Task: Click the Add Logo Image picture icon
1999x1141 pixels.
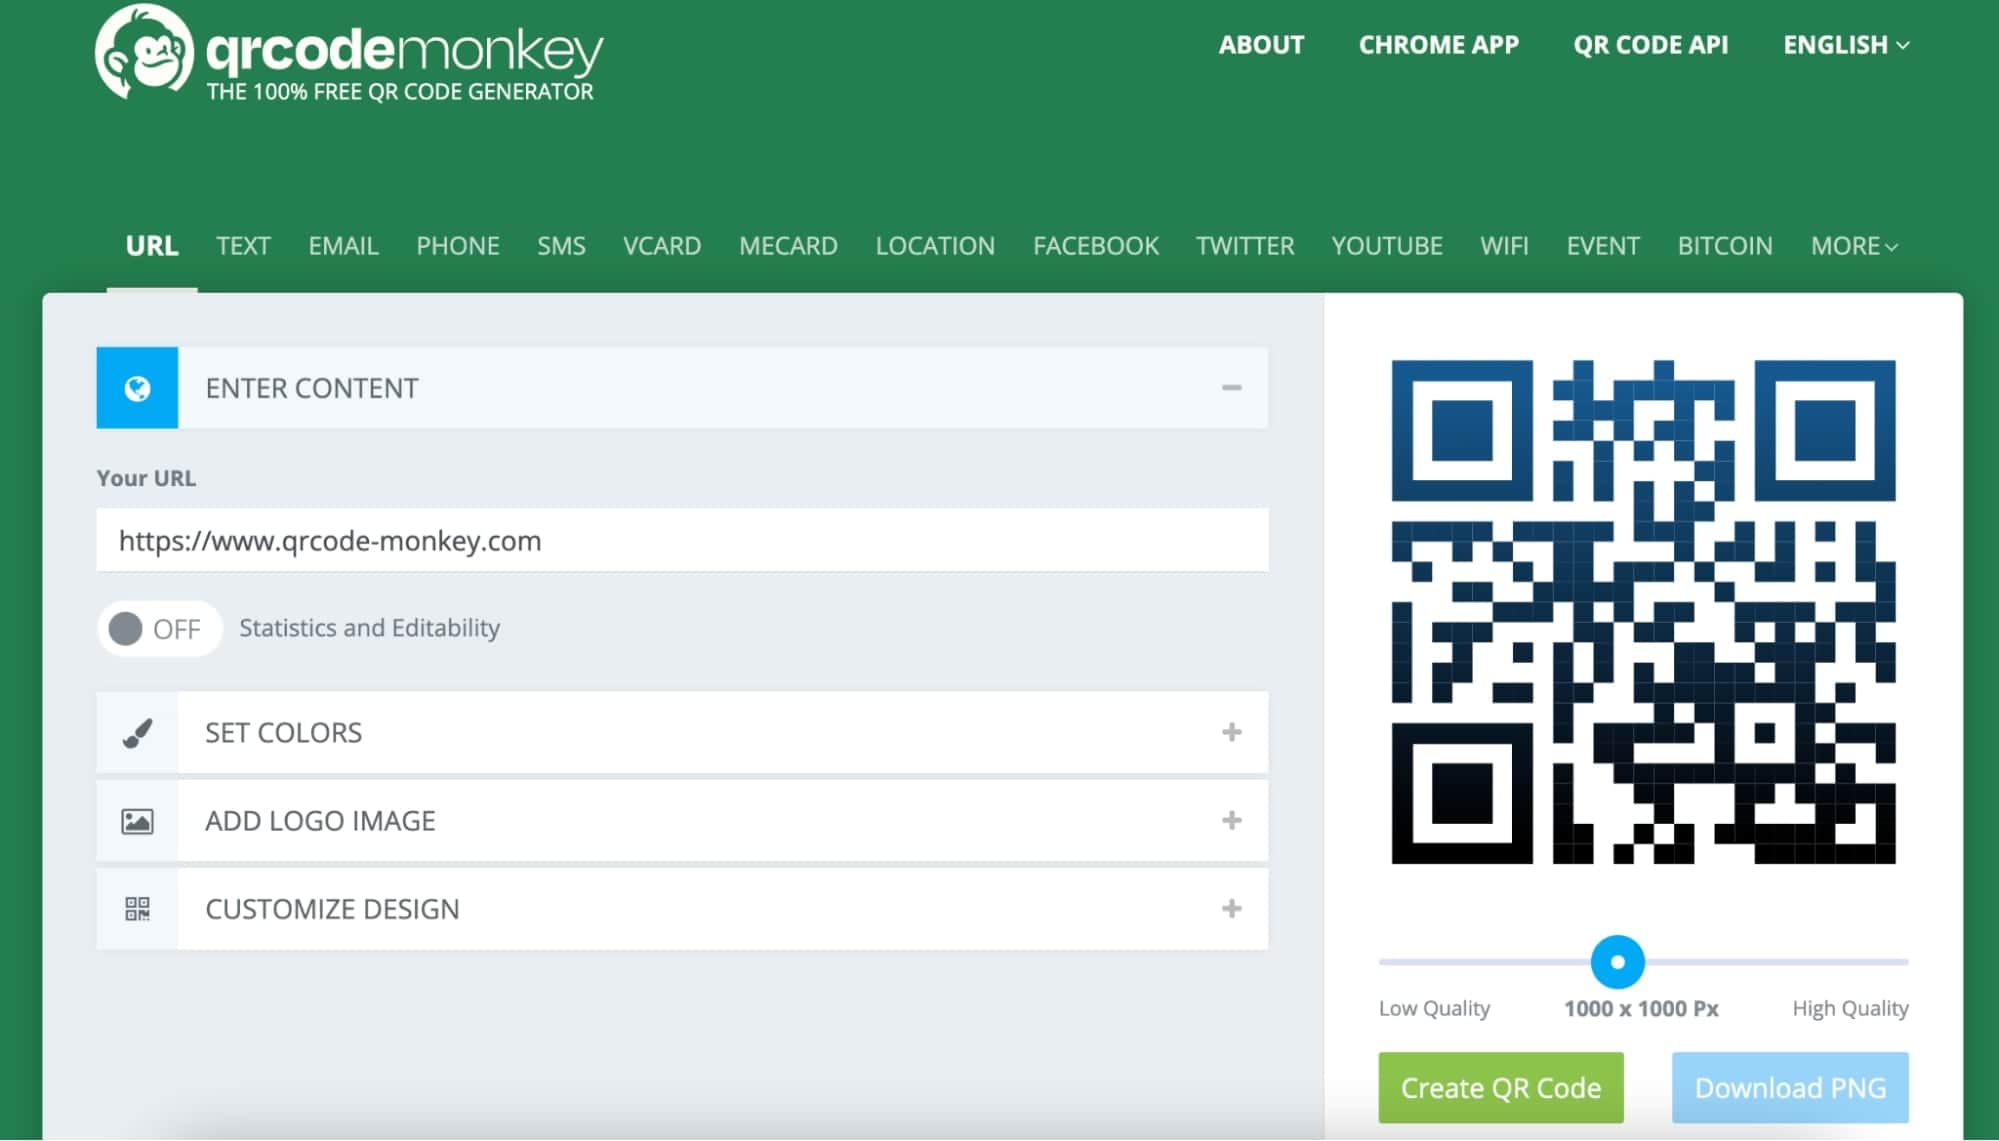Action: tap(136, 820)
